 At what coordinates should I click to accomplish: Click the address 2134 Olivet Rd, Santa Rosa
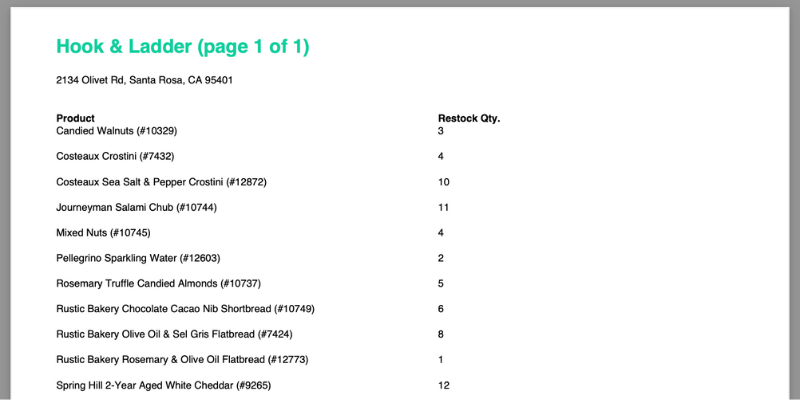tap(144, 80)
